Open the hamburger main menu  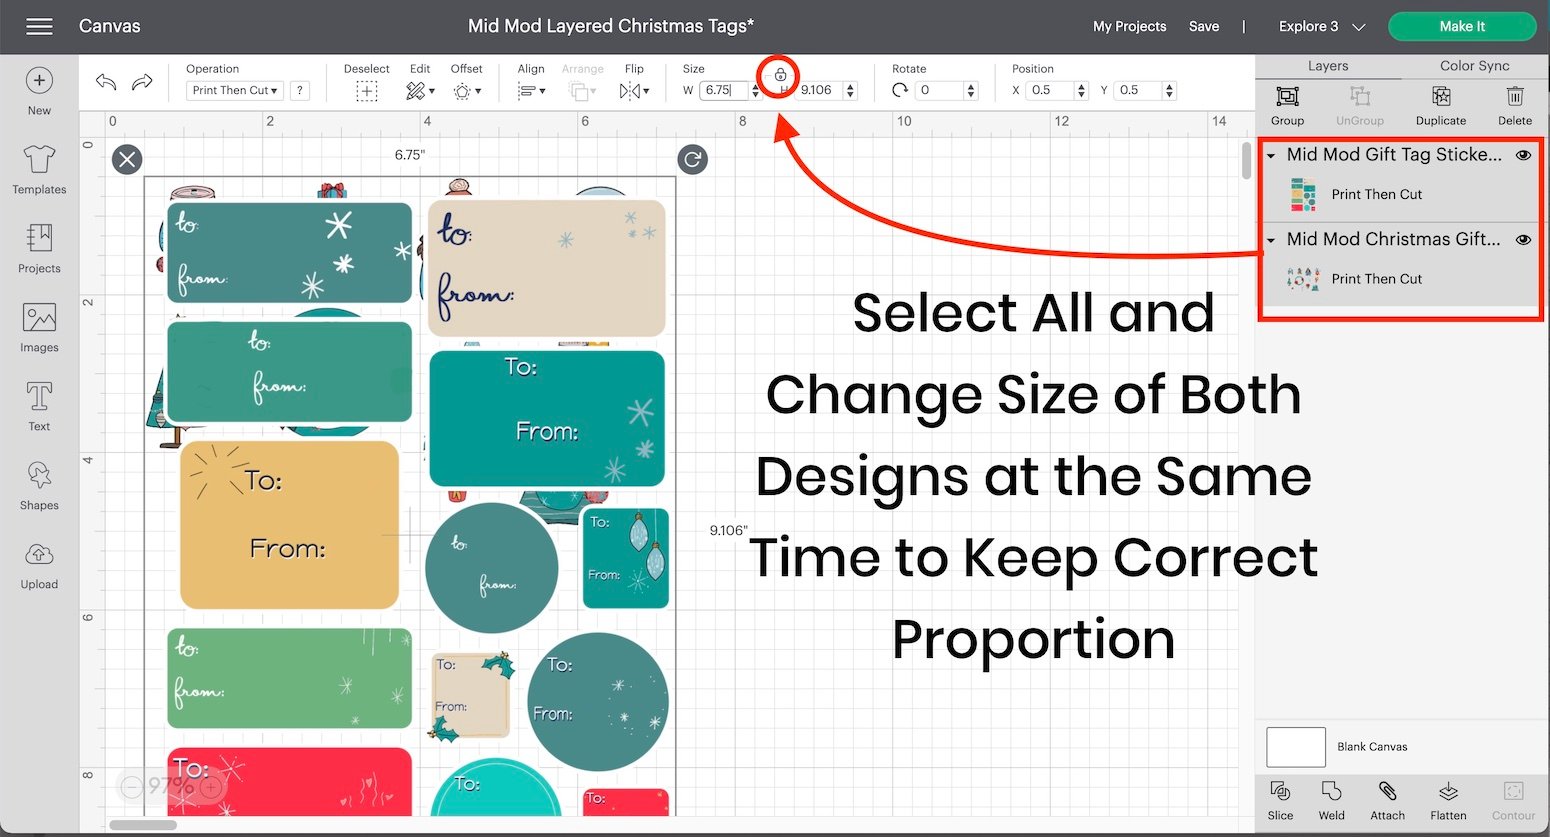pyautogui.click(x=40, y=26)
